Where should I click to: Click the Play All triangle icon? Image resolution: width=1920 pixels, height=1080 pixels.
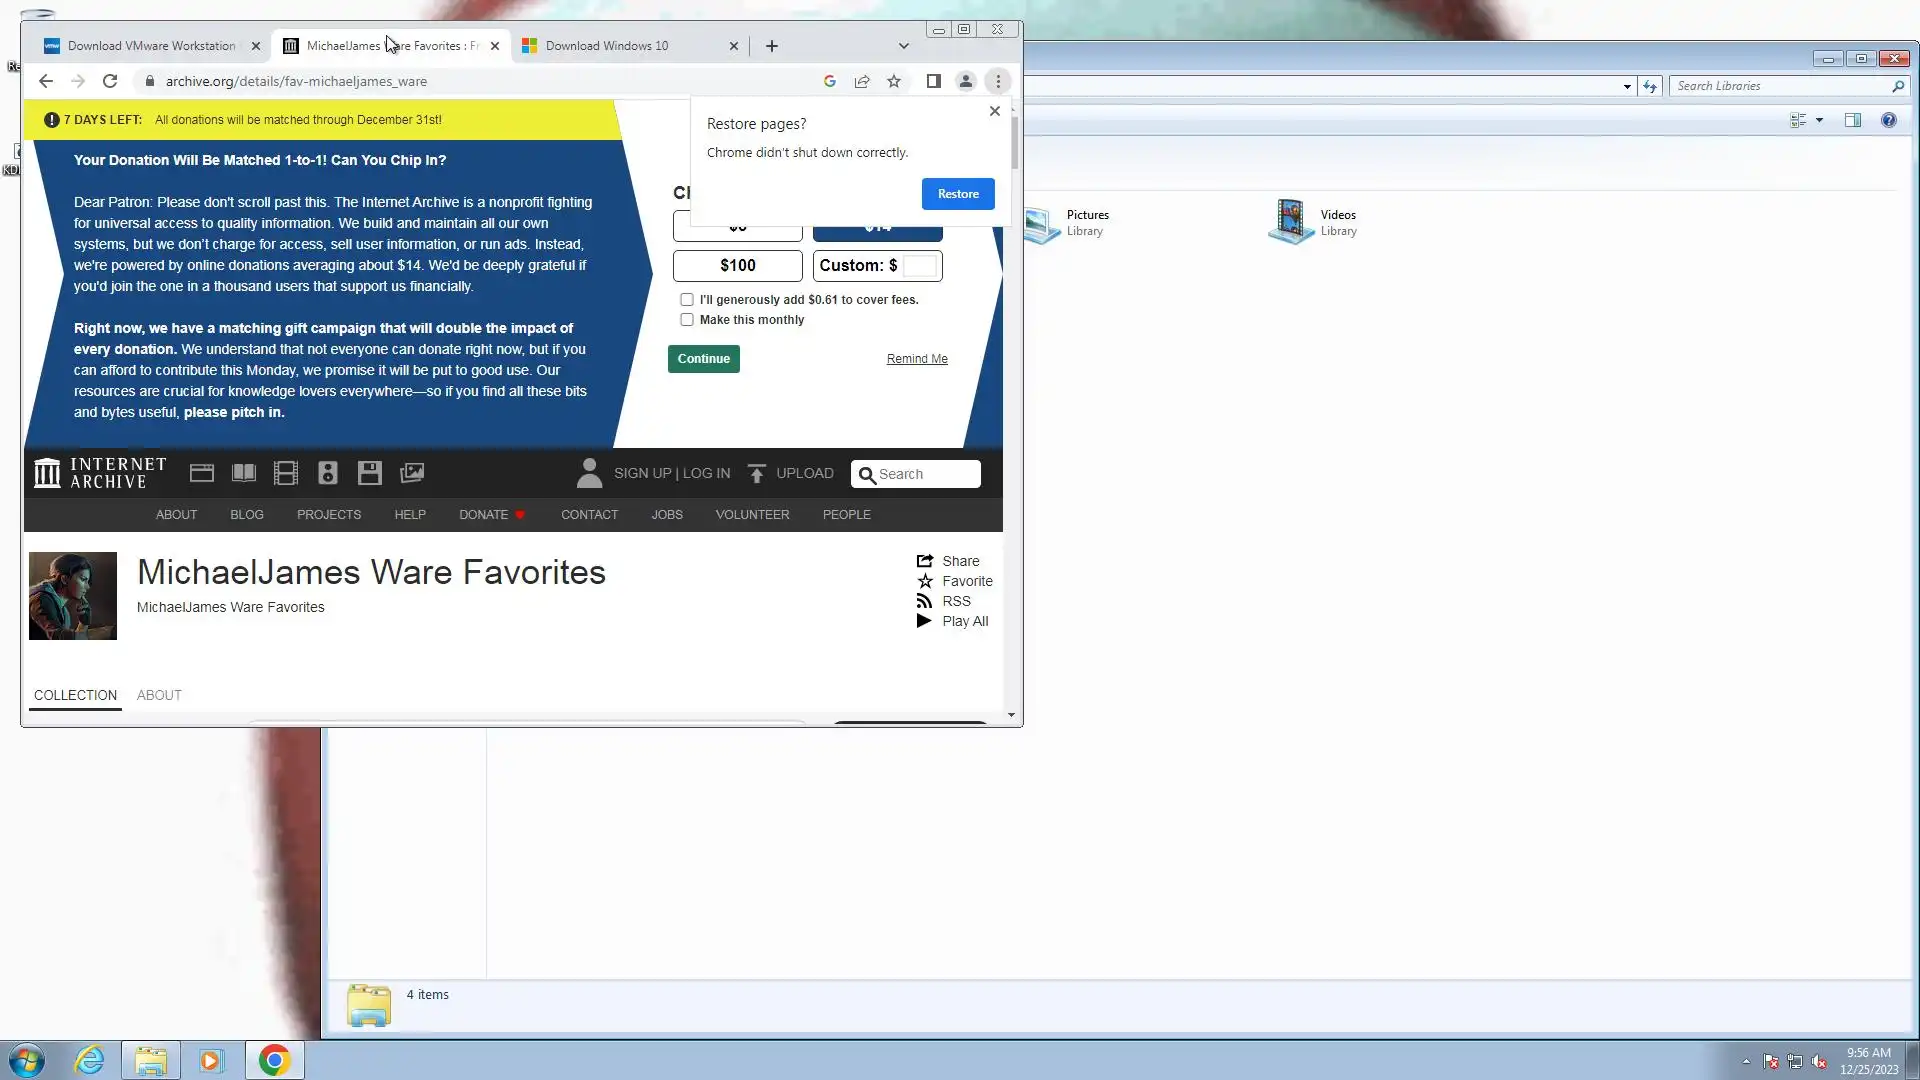[x=924, y=621]
